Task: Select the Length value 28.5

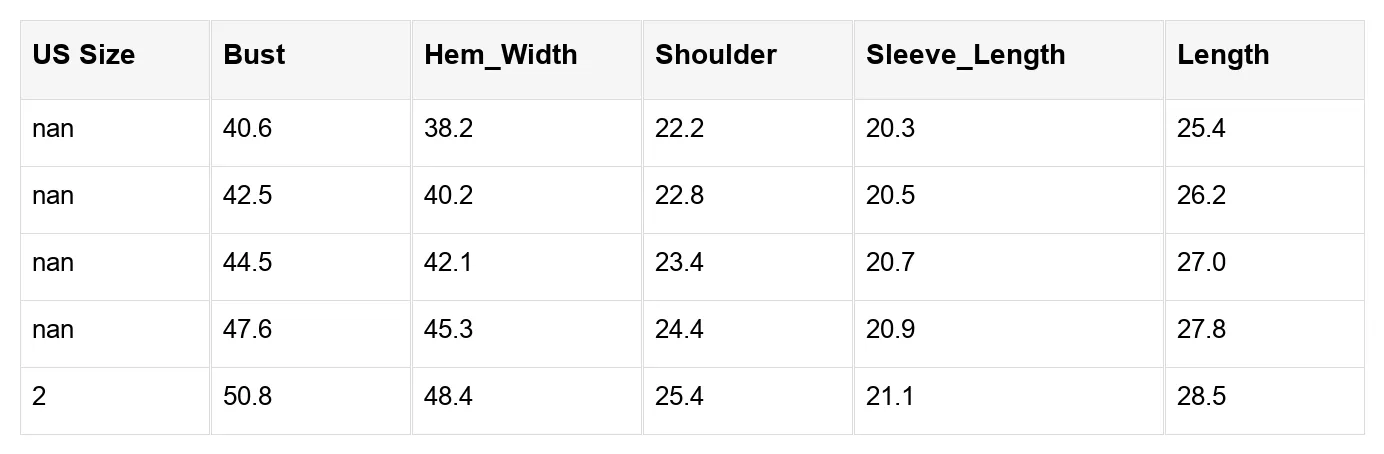Action: 1201,397
